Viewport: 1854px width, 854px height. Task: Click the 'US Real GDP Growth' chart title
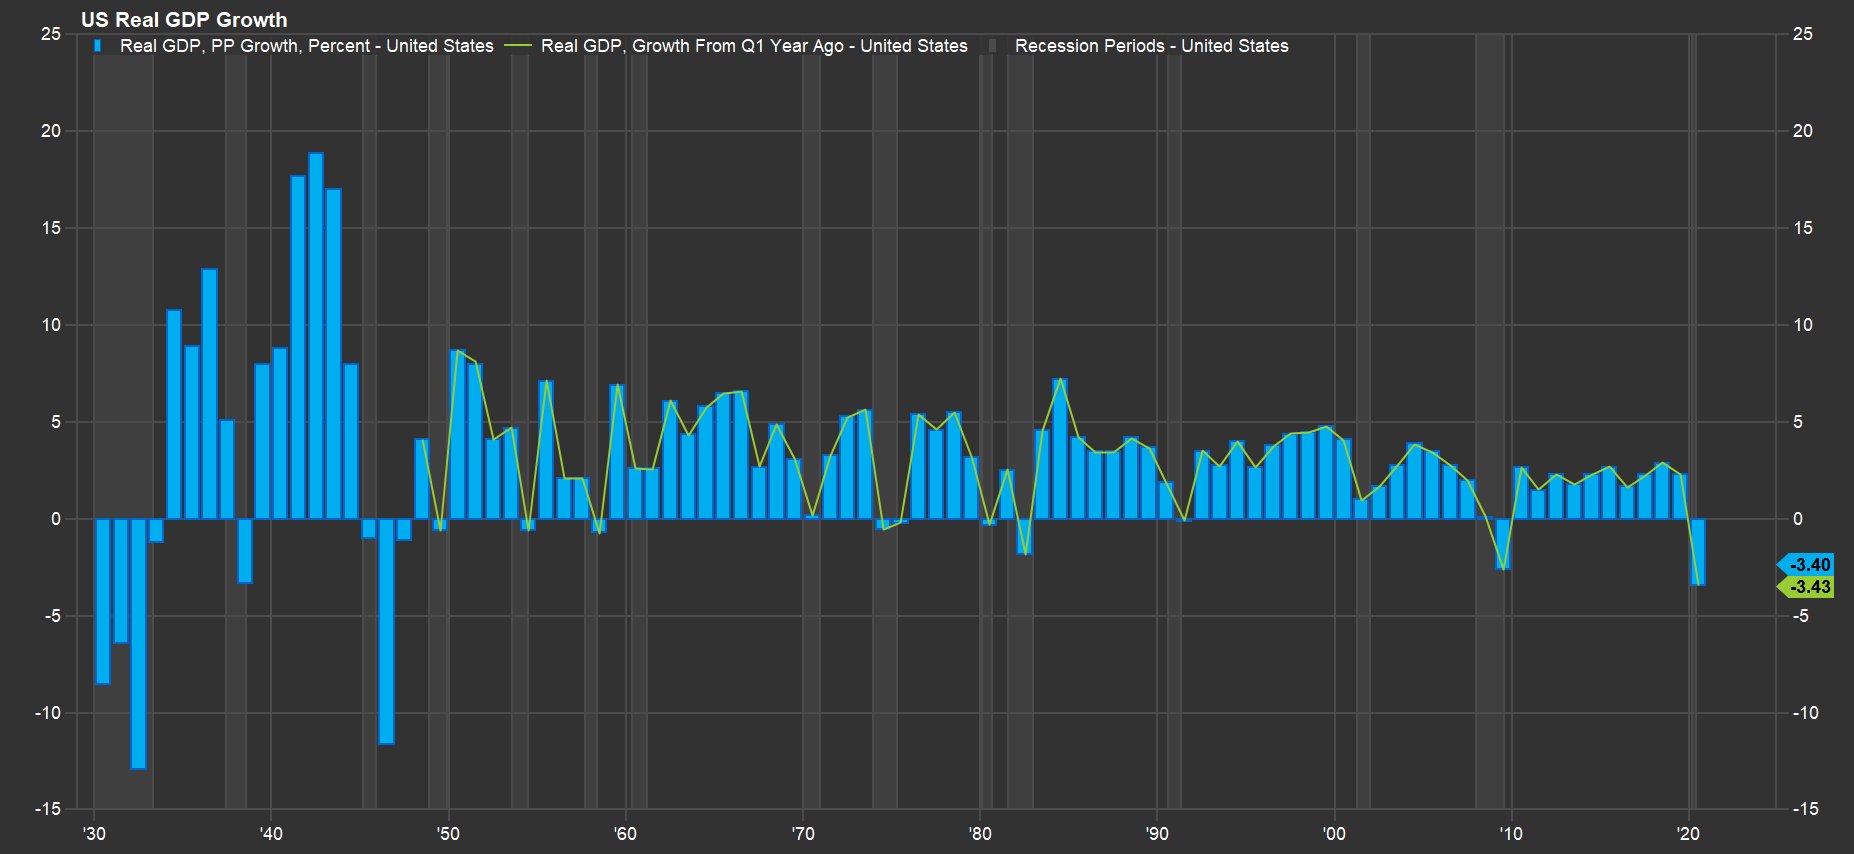click(184, 20)
